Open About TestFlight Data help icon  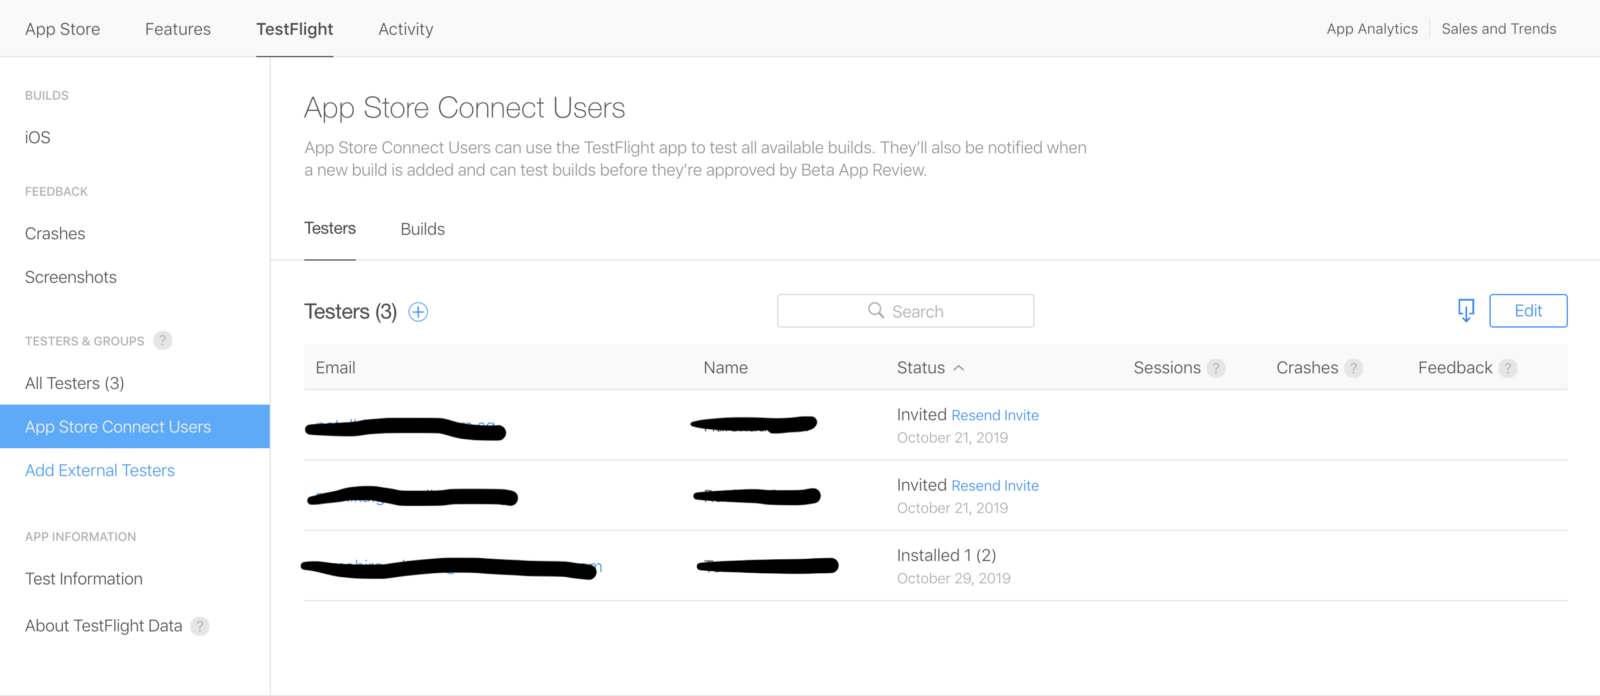click(200, 626)
